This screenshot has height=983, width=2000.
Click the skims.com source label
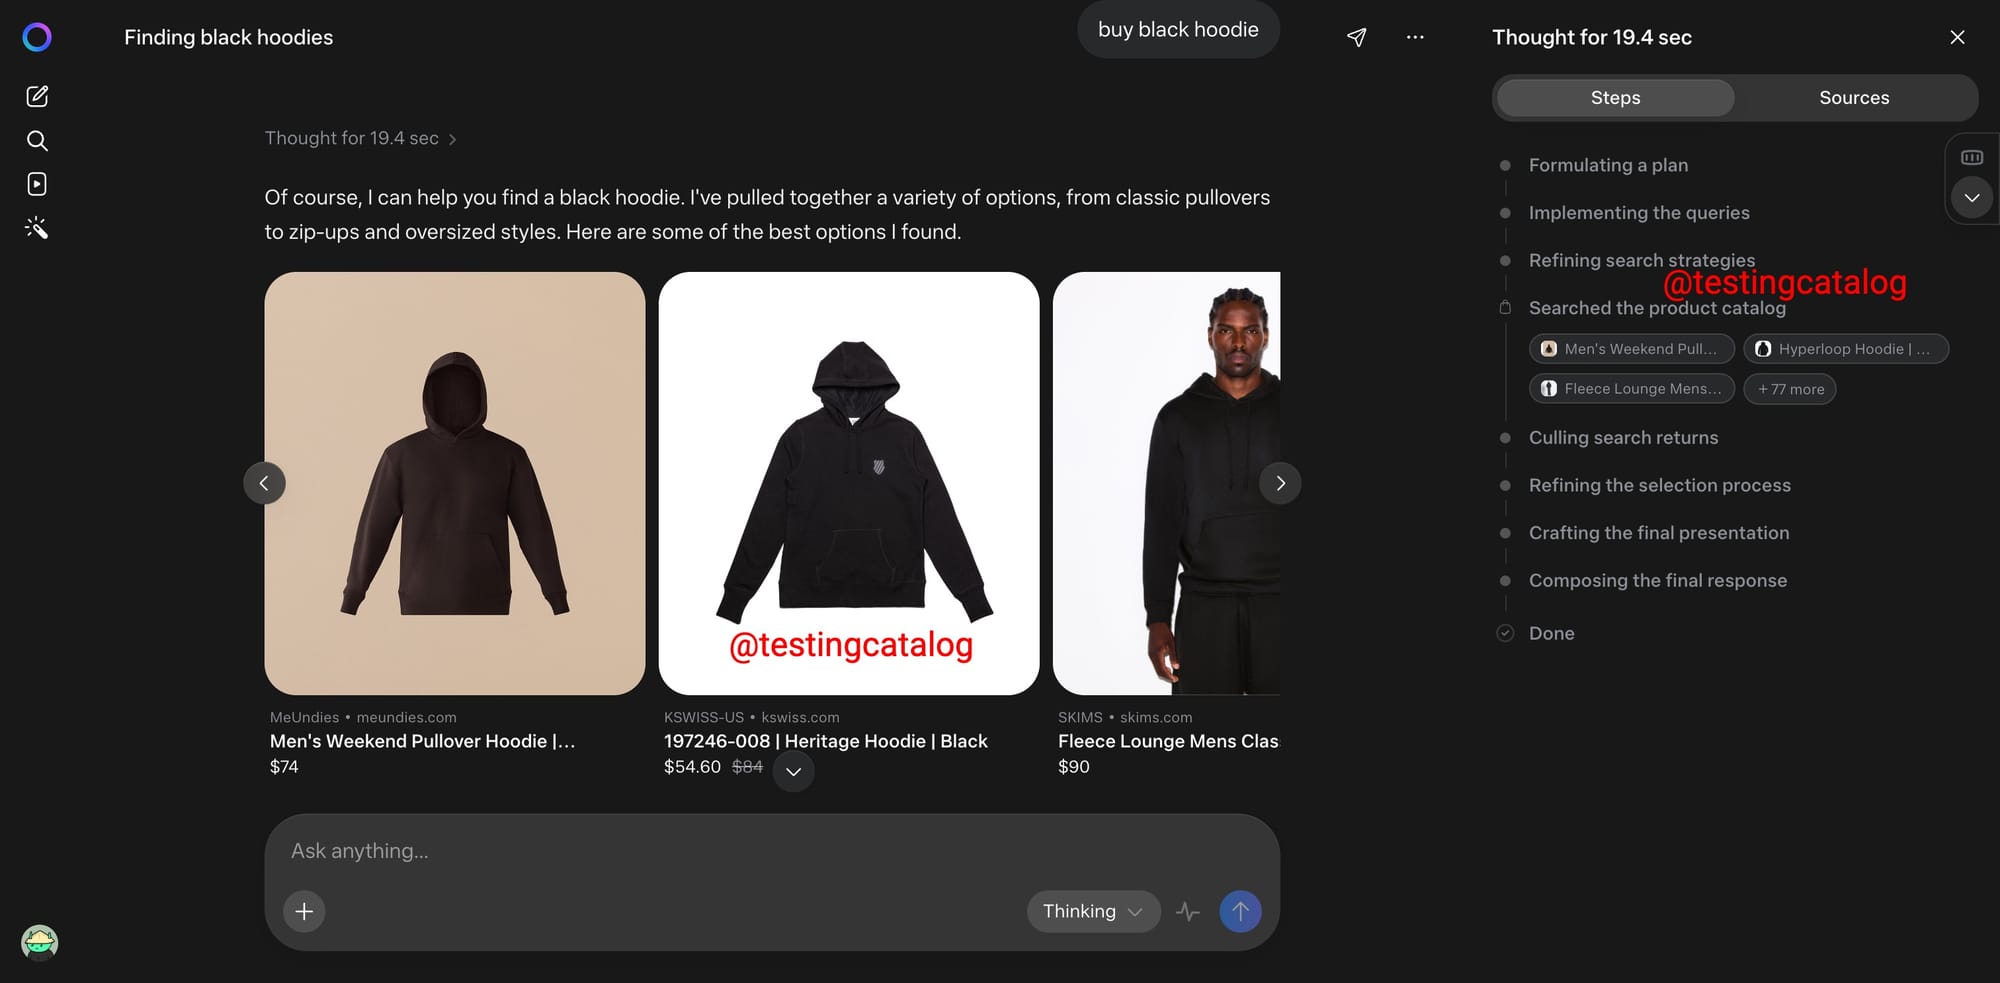click(x=1156, y=717)
